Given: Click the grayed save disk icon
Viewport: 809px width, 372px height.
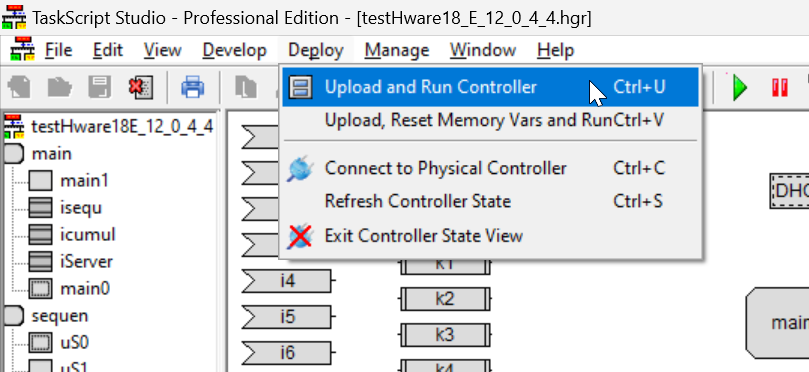Looking at the screenshot, I should point(100,87).
